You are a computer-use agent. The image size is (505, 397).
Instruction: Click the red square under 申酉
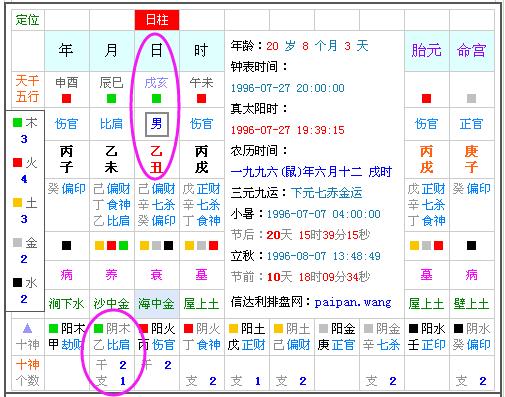(66, 98)
